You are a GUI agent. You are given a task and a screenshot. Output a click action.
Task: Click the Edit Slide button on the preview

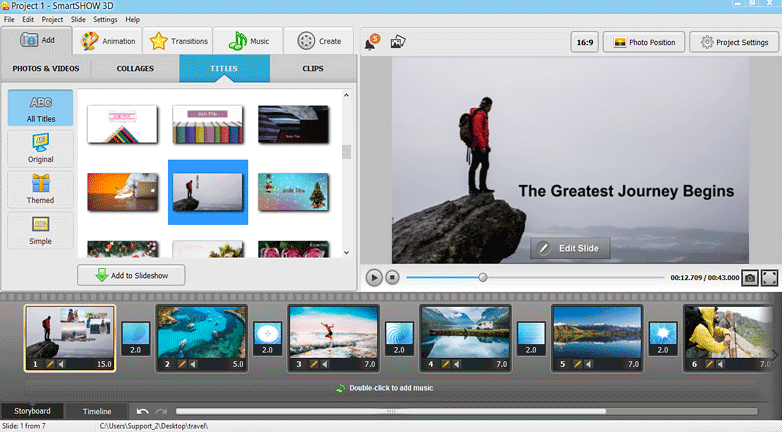pyautogui.click(x=569, y=248)
